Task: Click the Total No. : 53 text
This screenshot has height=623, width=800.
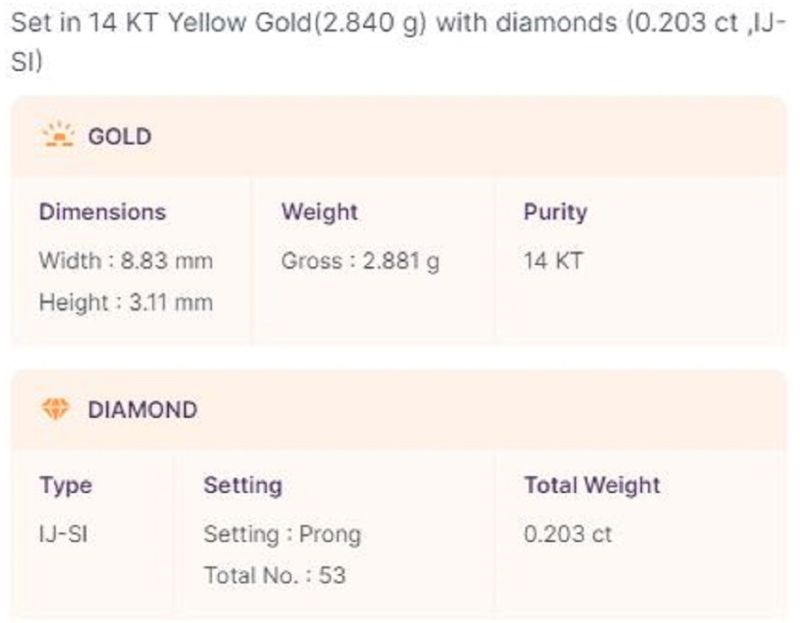Action: coord(275,576)
